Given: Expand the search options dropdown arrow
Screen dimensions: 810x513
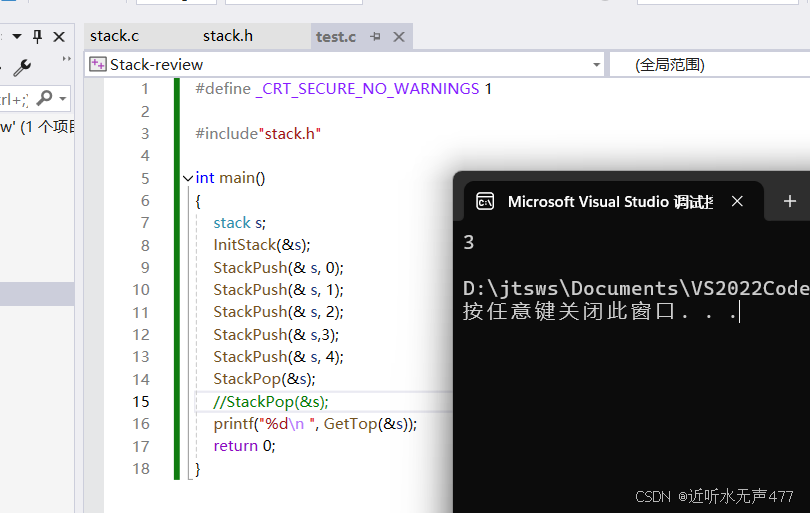Looking at the screenshot, I should click(63, 98).
